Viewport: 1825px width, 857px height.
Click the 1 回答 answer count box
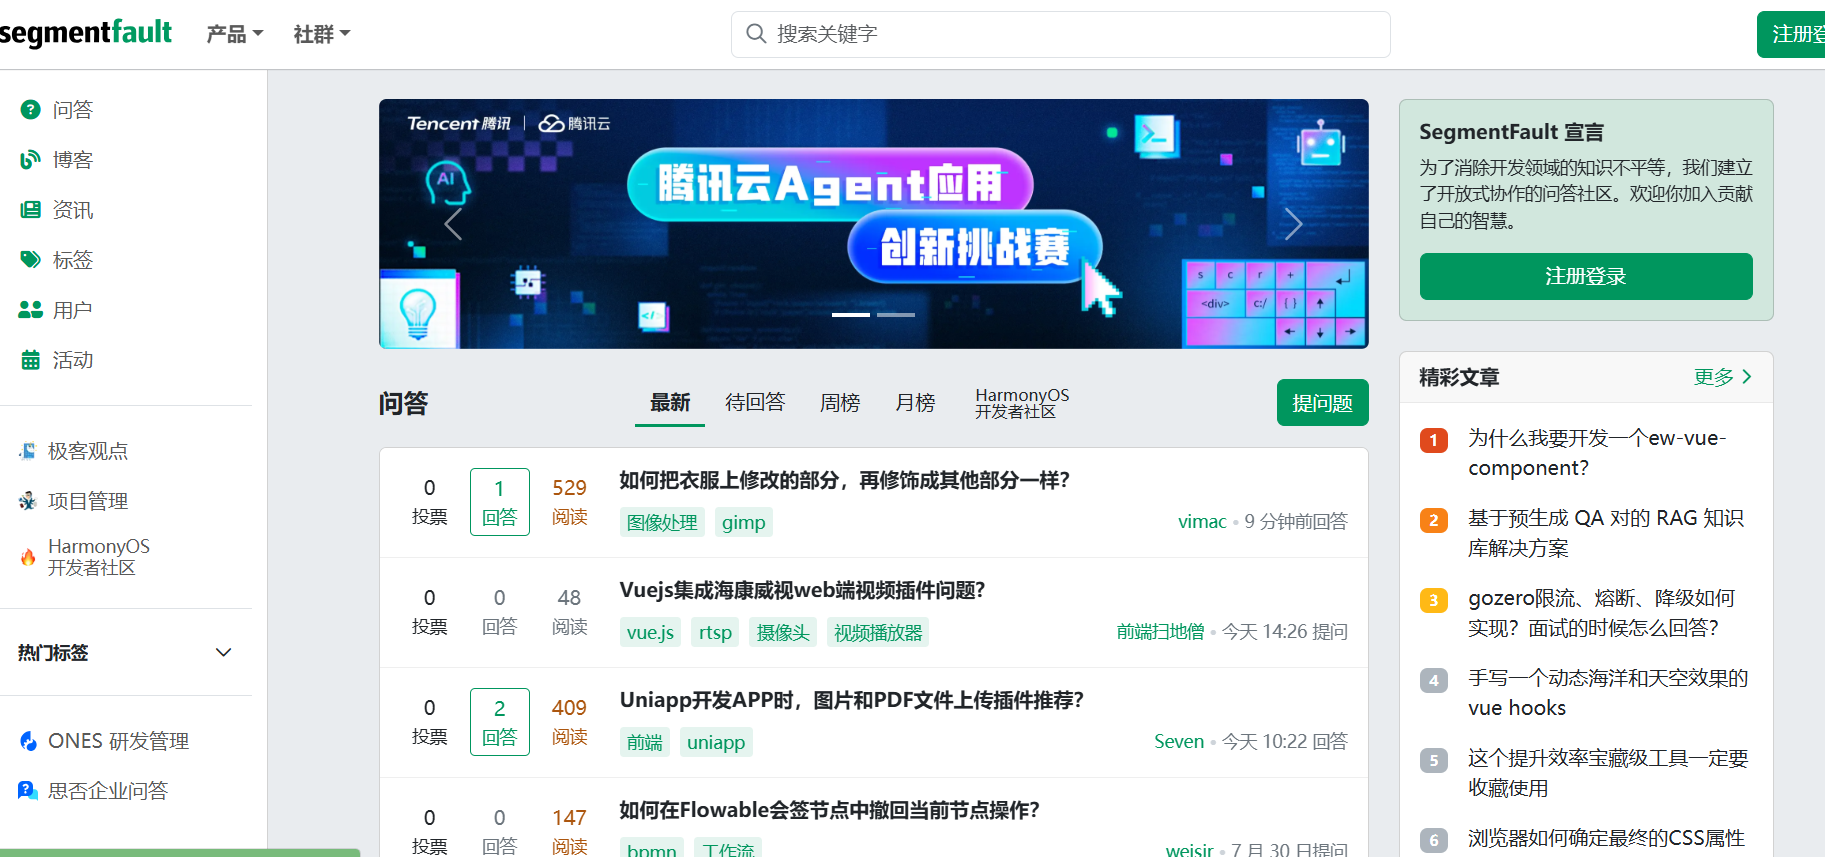tap(500, 502)
